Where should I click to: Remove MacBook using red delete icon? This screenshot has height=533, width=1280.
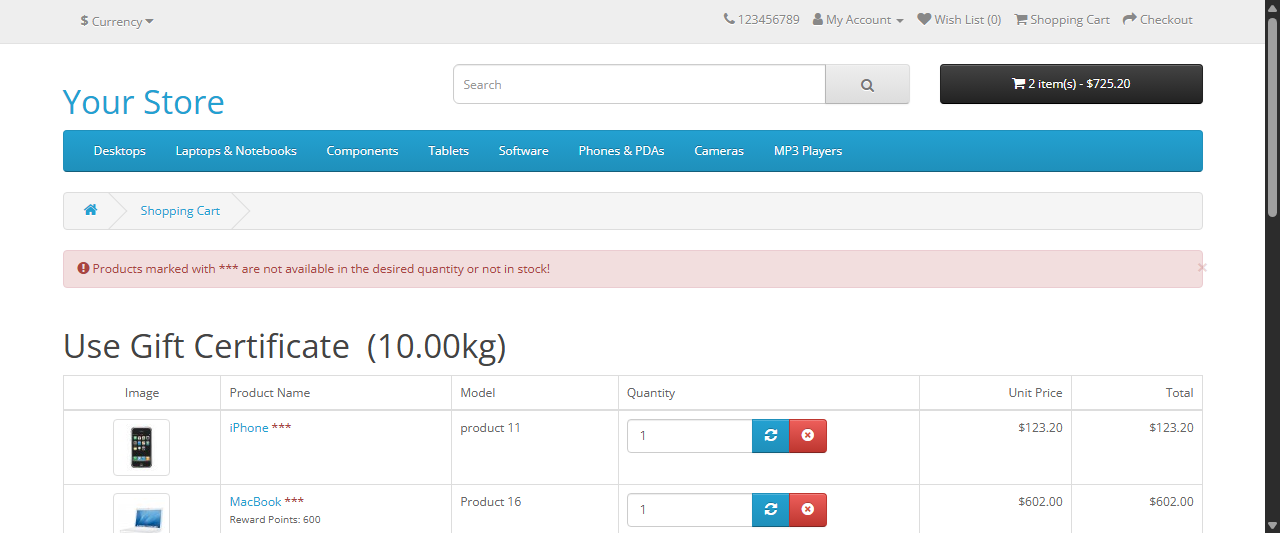click(x=808, y=510)
